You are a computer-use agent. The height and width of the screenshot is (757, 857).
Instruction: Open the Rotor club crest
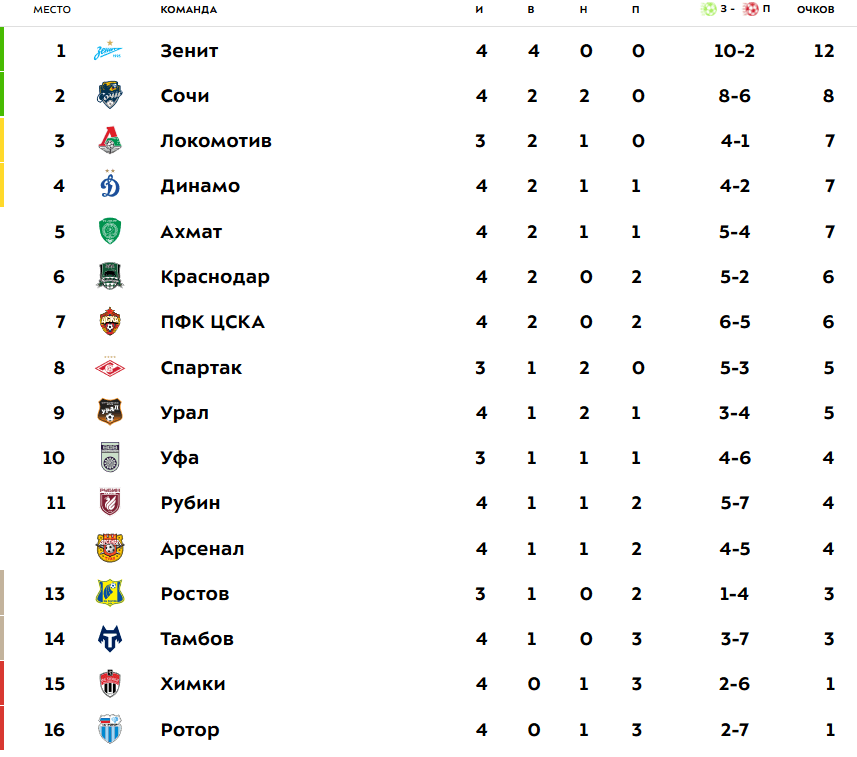pyautogui.click(x=110, y=729)
